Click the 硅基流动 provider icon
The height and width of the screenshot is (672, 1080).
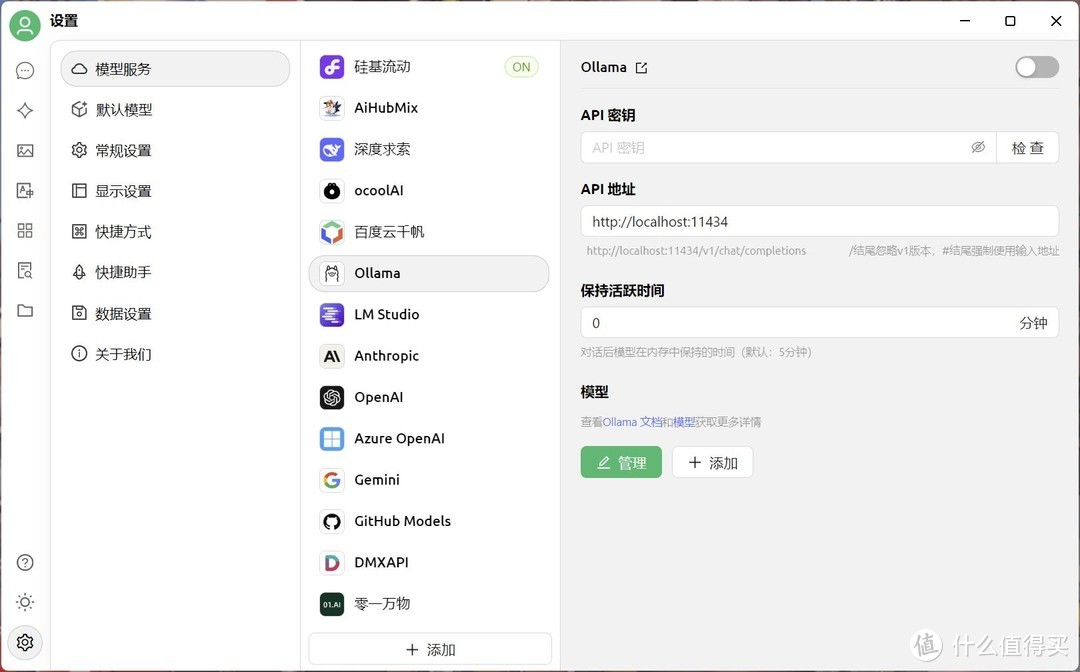pos(332,67)
